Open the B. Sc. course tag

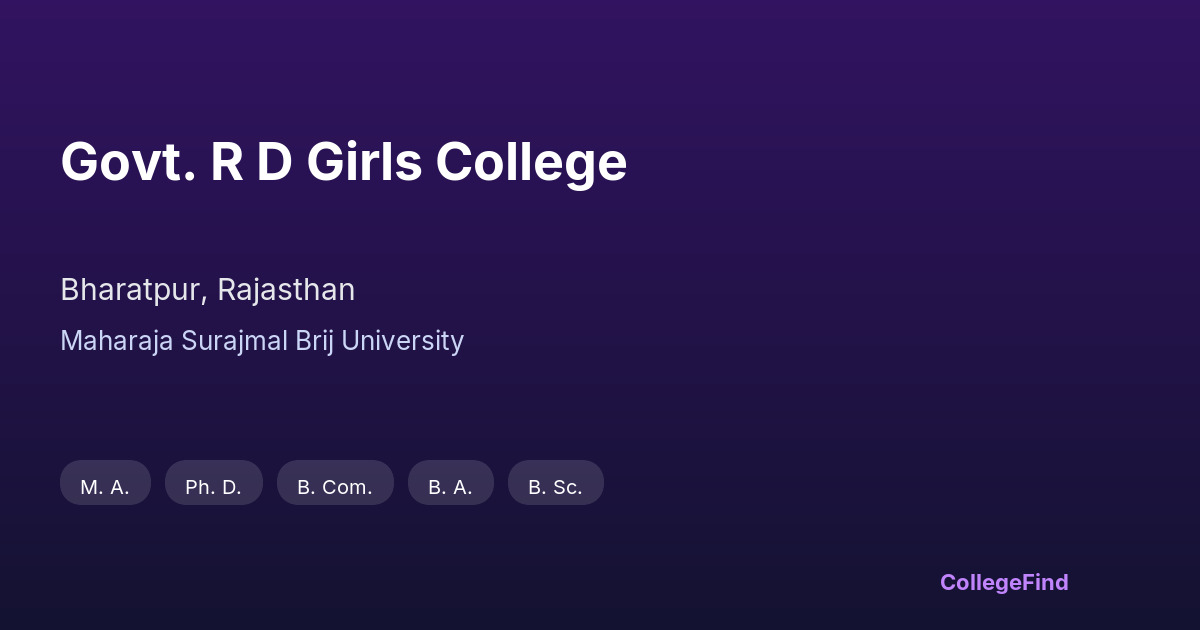(555, 487)
